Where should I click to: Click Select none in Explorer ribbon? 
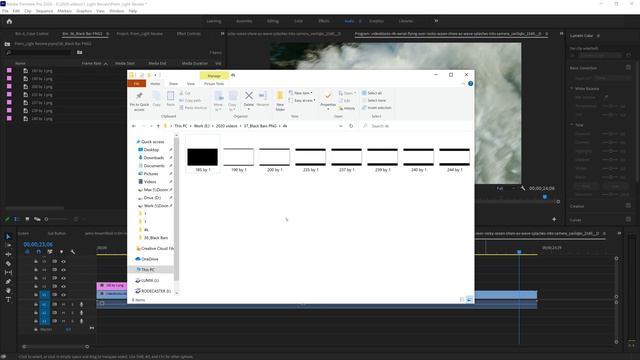[374, 100]
